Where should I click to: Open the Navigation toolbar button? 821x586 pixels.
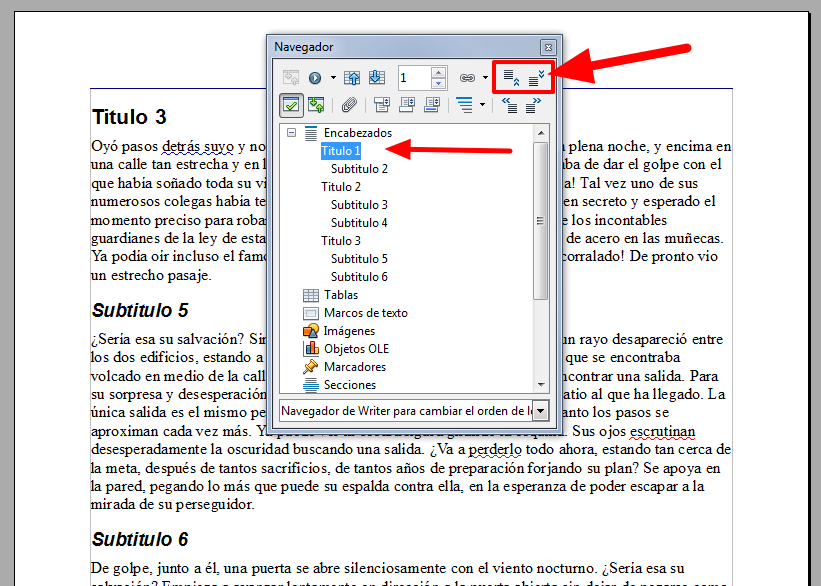coord(315,78)
